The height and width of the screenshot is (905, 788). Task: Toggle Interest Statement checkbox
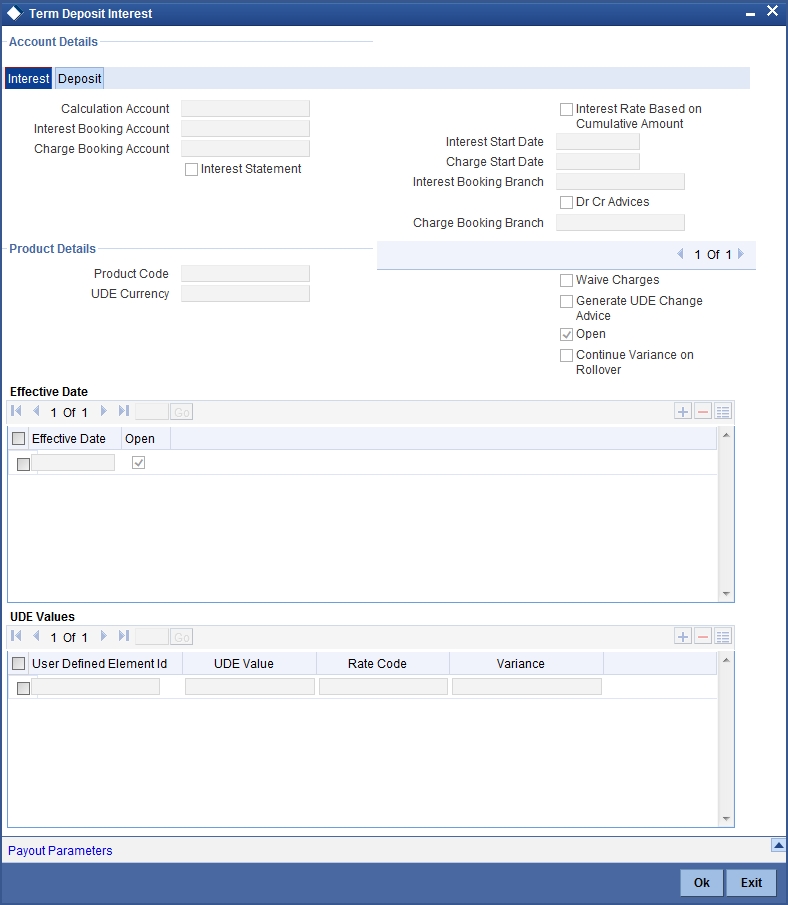point(191,170)
